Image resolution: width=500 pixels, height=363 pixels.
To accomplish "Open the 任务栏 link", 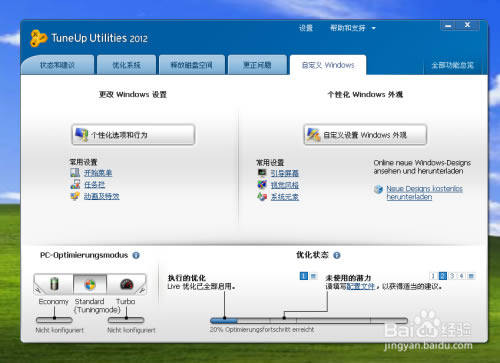I will tap(94, 184).
